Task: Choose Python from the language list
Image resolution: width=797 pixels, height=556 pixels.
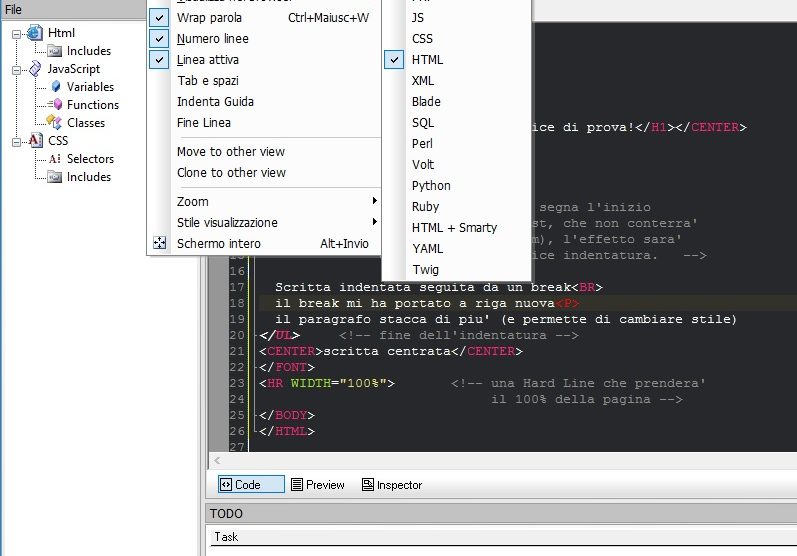Action: (x=431, y=186)
